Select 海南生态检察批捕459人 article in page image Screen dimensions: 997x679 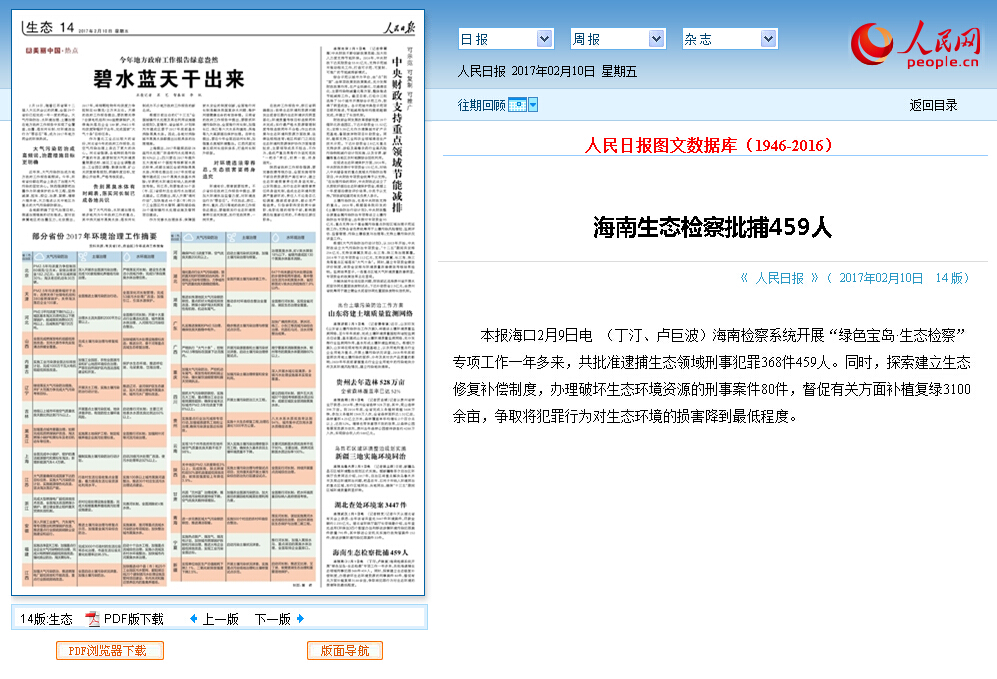[x=370, y=552]
